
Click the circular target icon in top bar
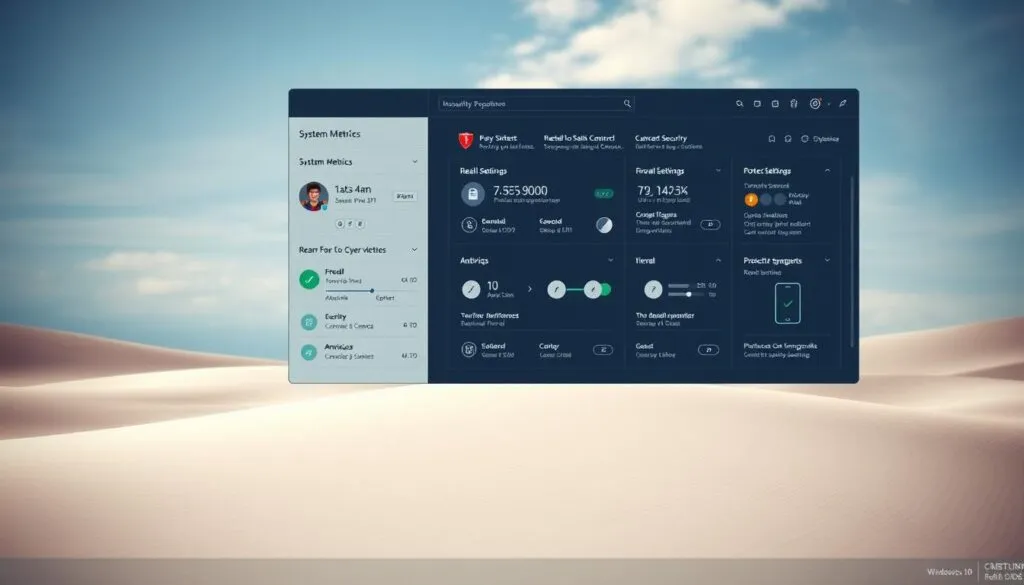815,103
